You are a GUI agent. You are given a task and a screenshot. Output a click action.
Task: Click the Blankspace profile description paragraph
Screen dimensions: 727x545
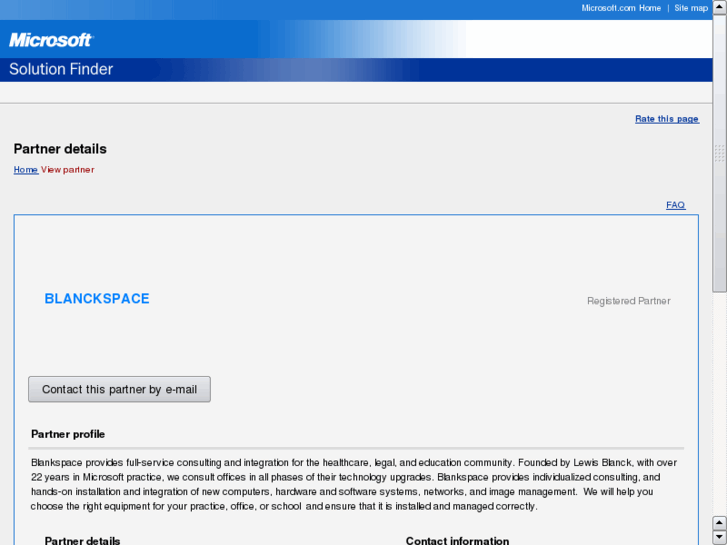tap(354, 484)
